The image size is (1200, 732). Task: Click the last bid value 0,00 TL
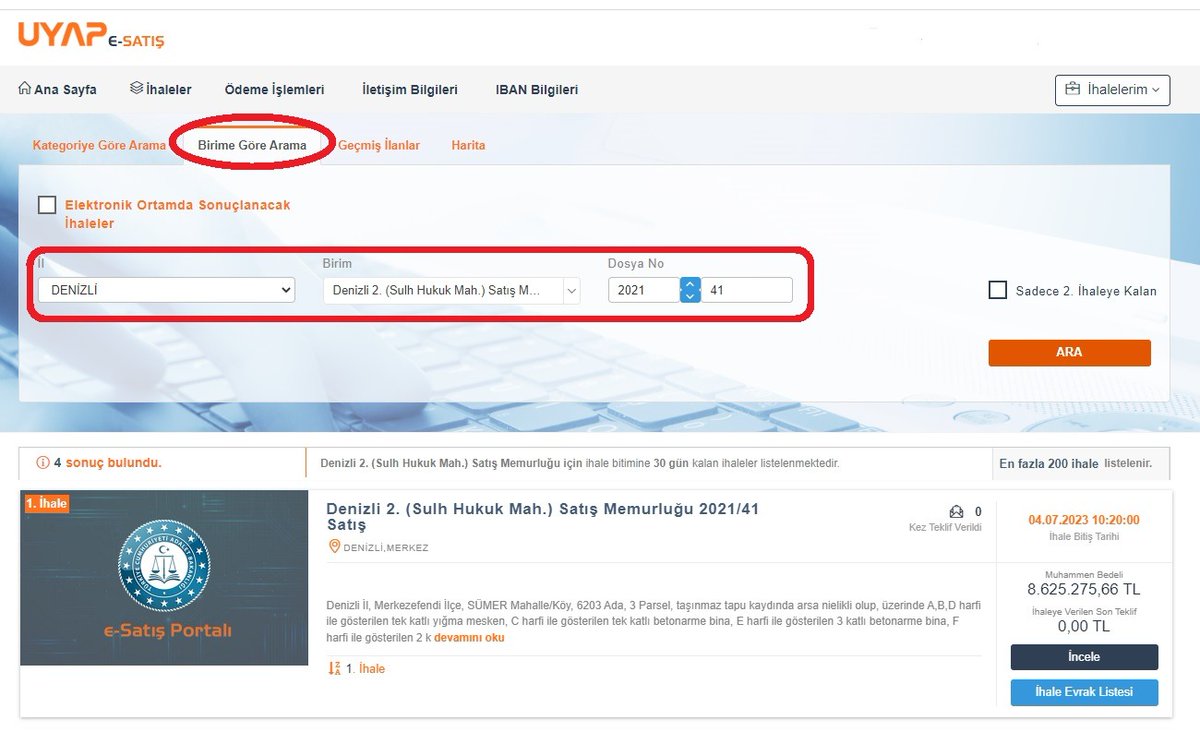coord(1084,627)
